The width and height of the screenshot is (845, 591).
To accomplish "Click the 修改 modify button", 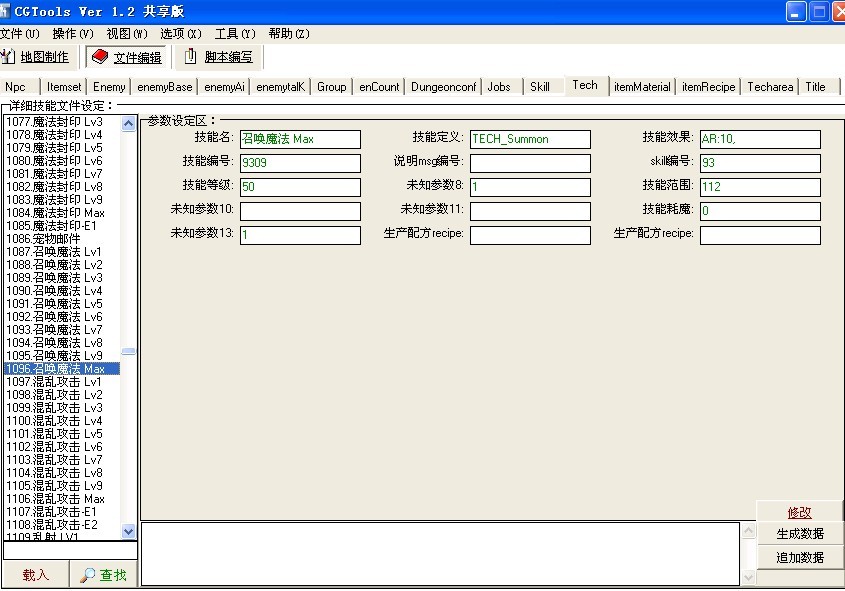I will pyautogui.click(x=800, y=512).
